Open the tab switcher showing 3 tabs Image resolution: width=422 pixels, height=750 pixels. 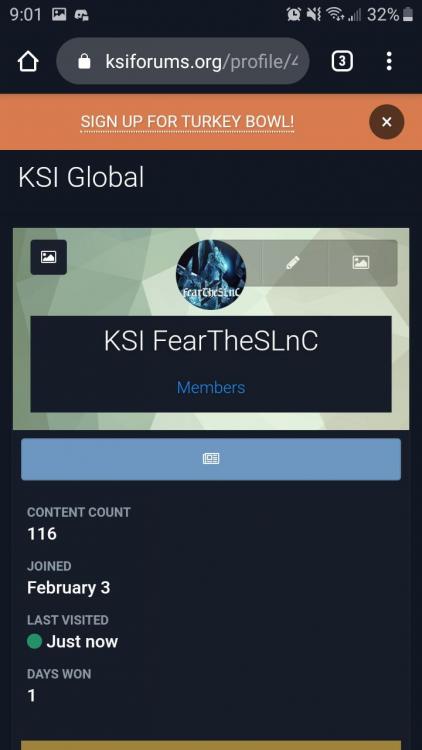(x=342, y=61)
